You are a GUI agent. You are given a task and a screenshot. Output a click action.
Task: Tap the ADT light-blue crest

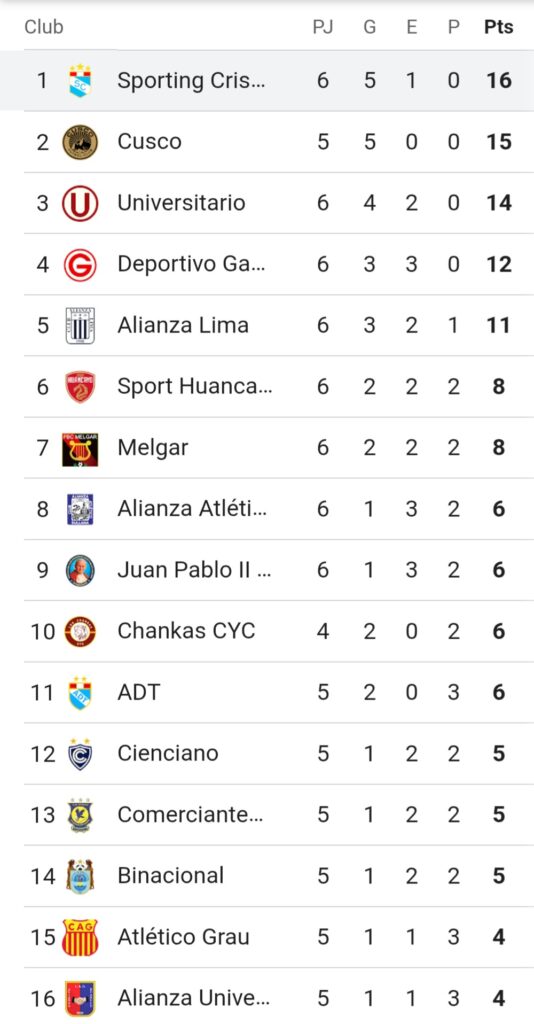pos(80,692)
